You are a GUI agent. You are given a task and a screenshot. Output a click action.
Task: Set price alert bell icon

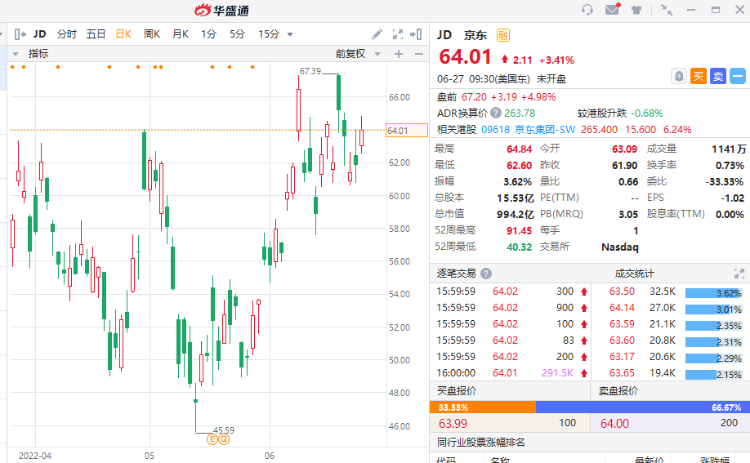tap(678, 76)
